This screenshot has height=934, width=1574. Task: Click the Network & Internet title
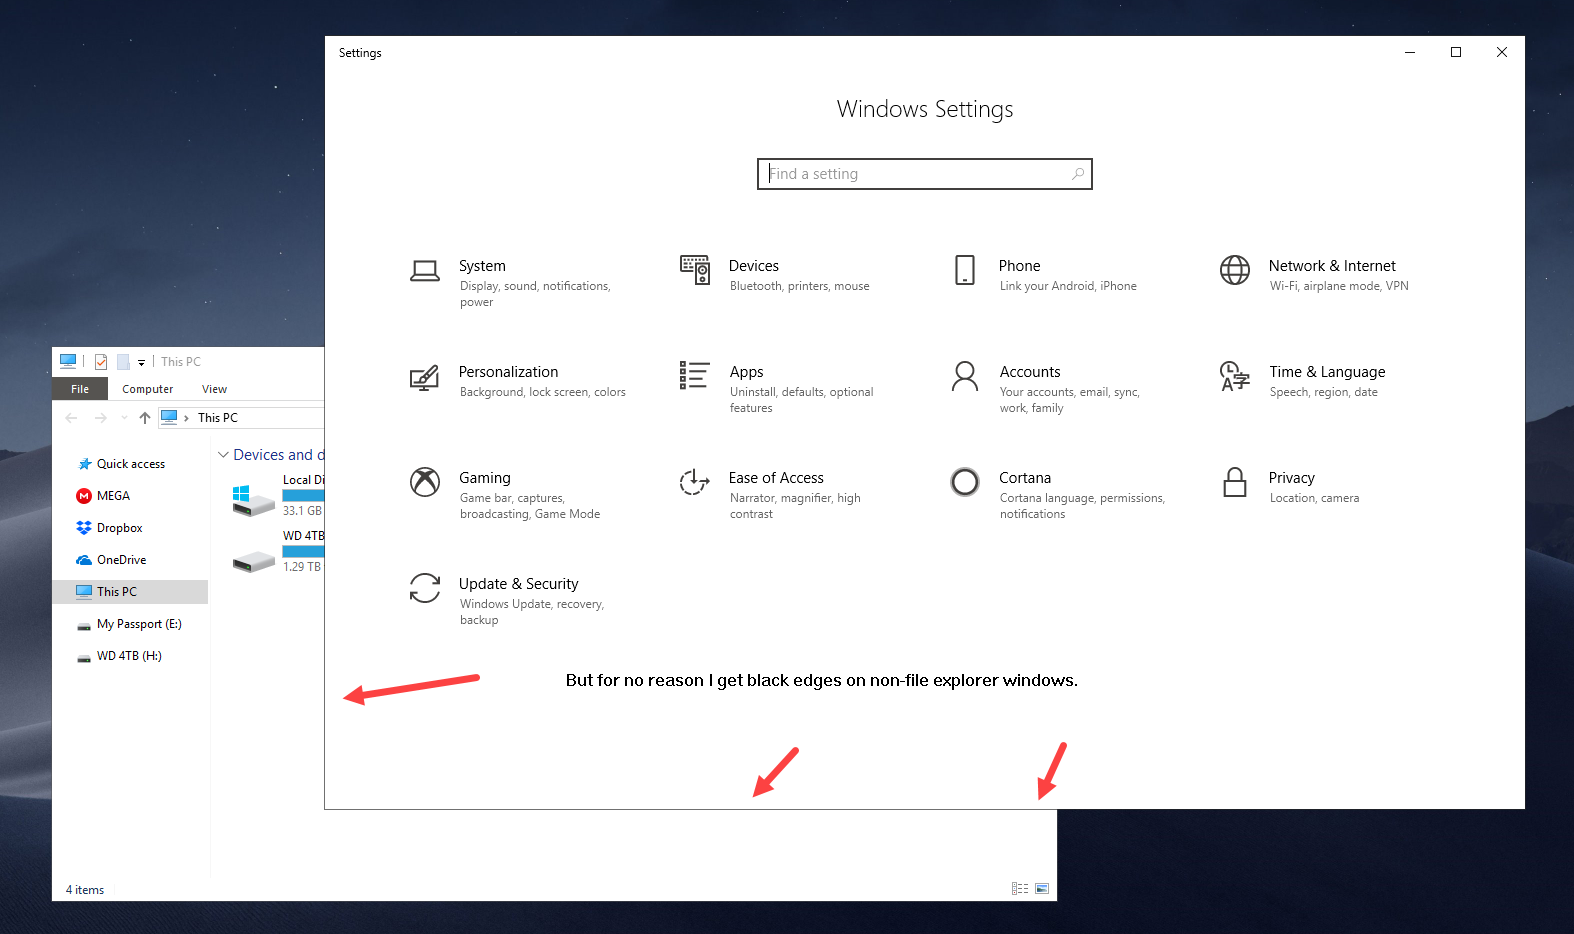[x=1332, y=266]
